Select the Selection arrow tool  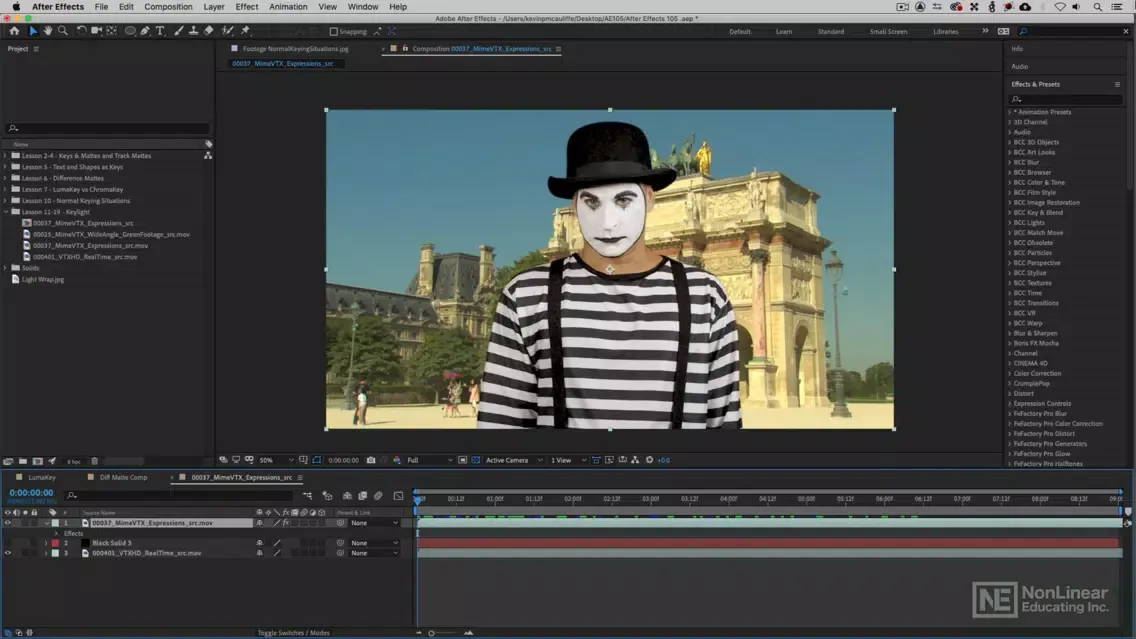[x=33, y=31]
